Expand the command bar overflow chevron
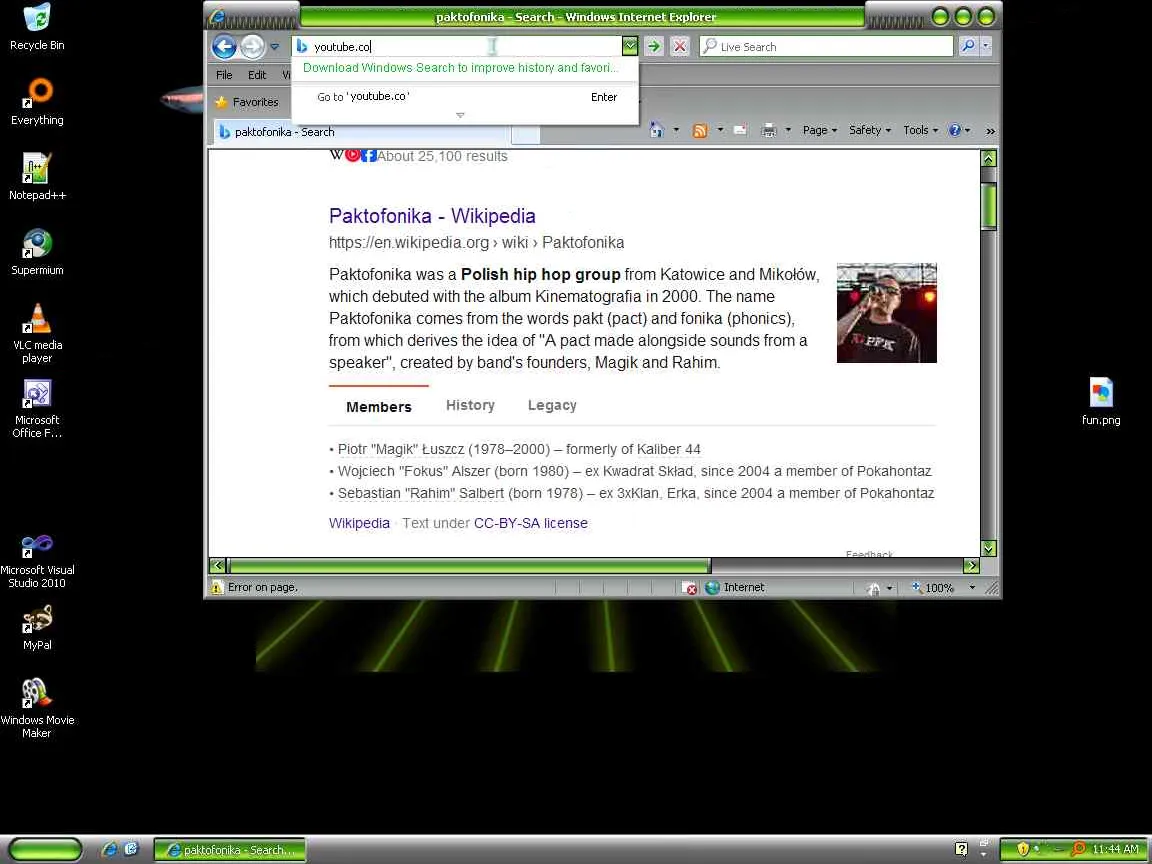Image resolution: width=1152 pixels, height=864 pixels. point(990,131)
